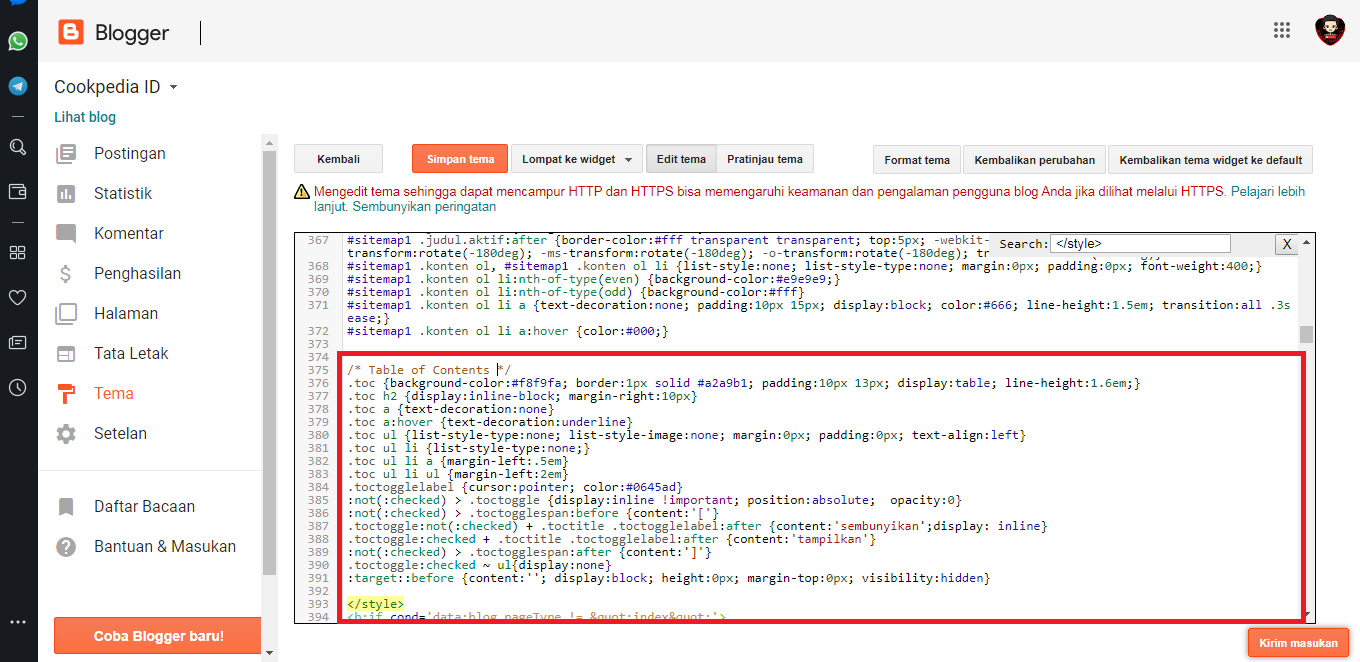Viewport: 1360px width, 662px height.
Task: Click the Coba Blogger baru! button
Action: [158, 636]
